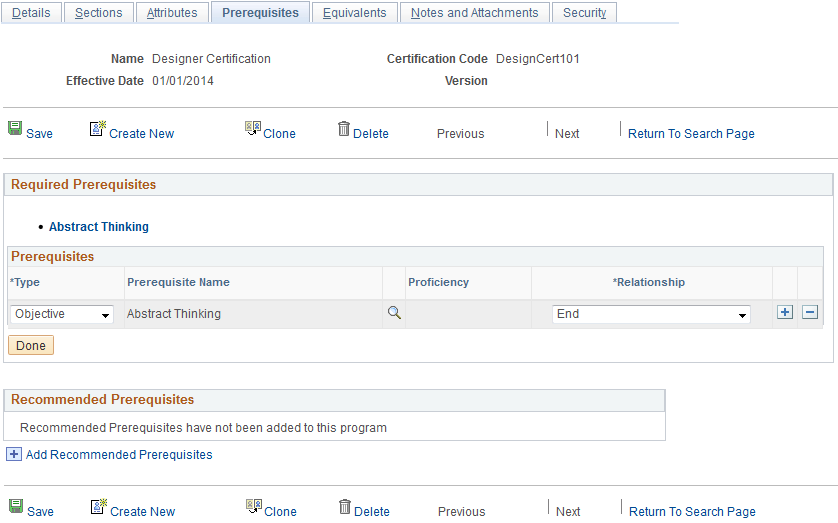Click the Delete trash icon in bottom toolbar
Viewport: 838px width, 523px height.
tap(345, 506)
